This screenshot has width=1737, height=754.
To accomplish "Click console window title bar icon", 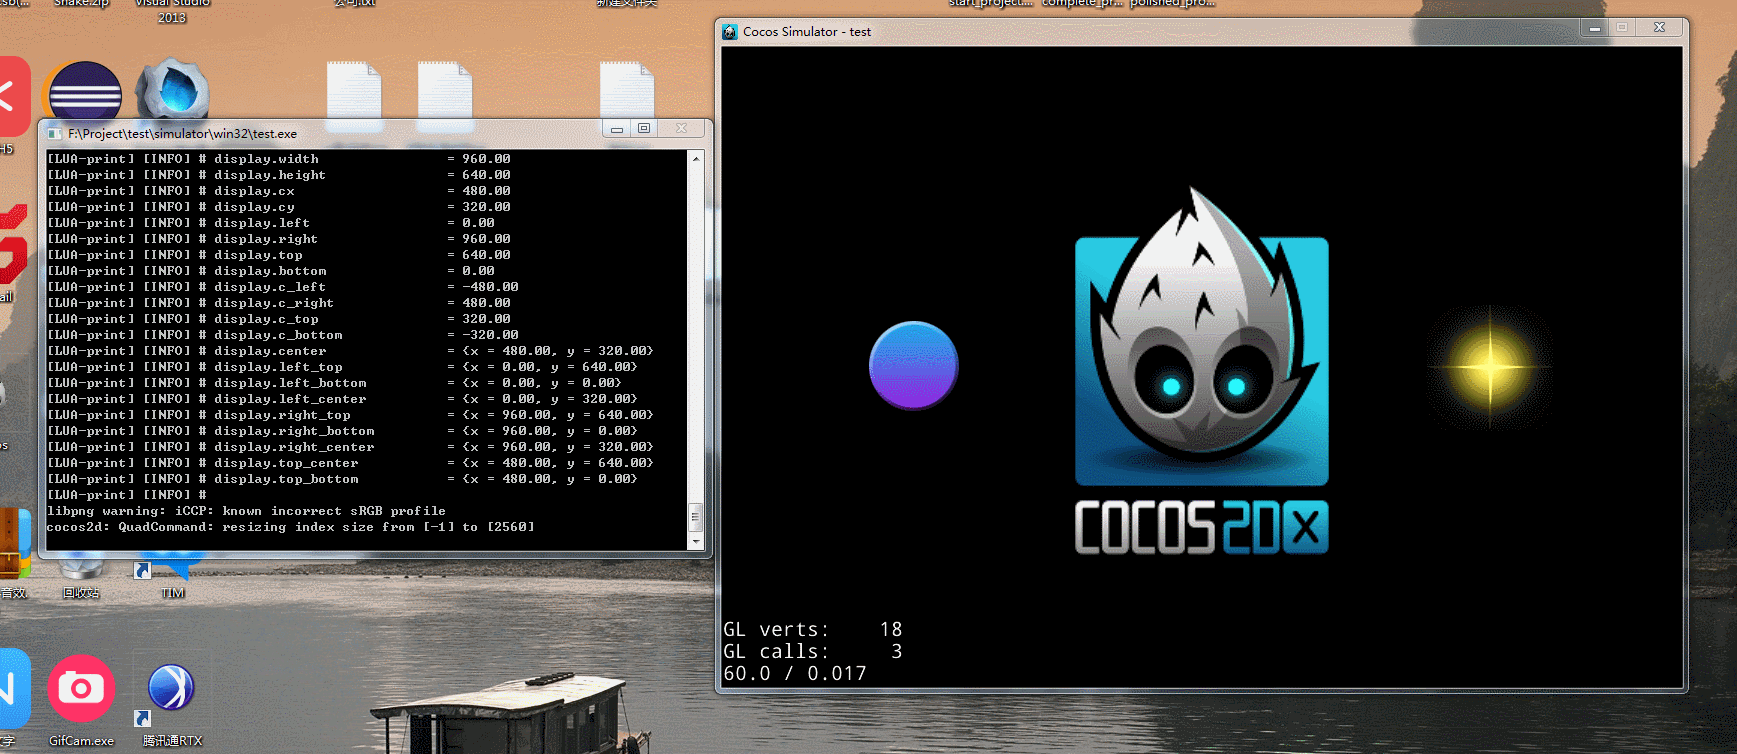I will click(x=55, y=134).
